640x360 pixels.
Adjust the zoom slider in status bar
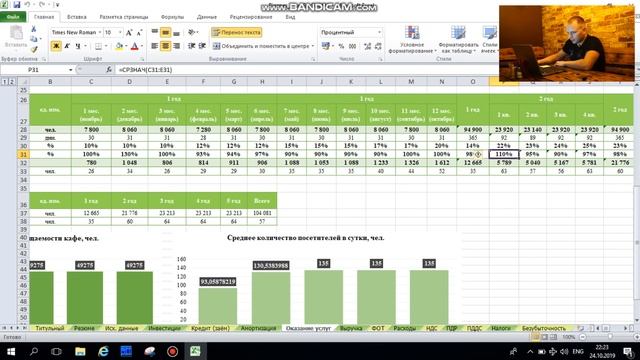(610, 337)
